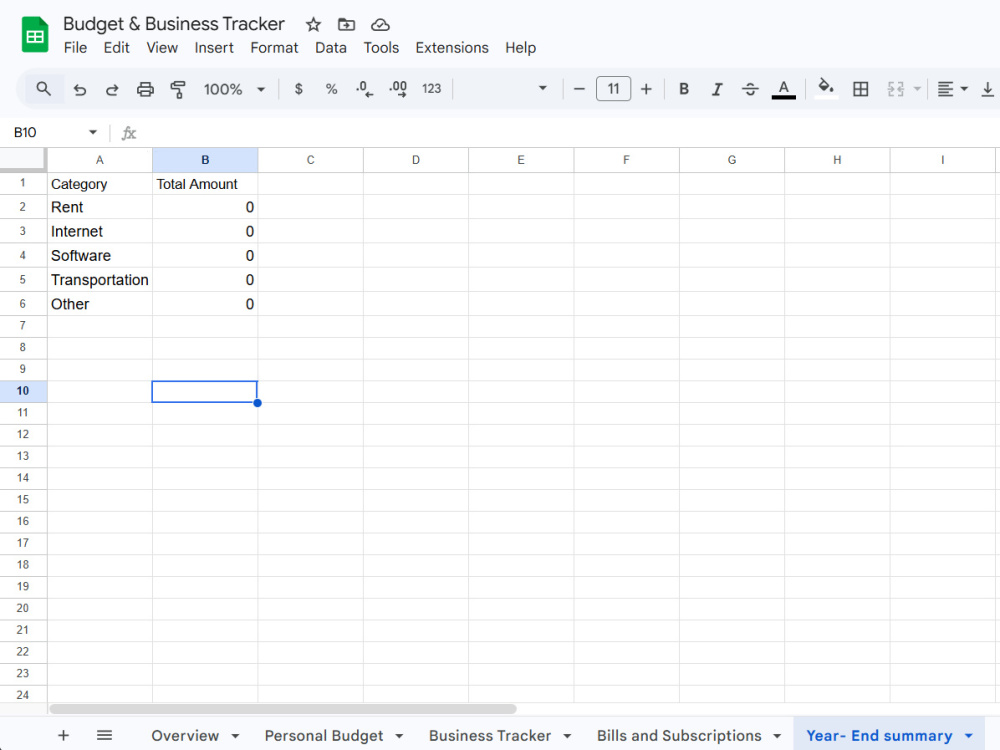Expand merge cells options arrow
Screen dimensions: 1000x750
917,89
